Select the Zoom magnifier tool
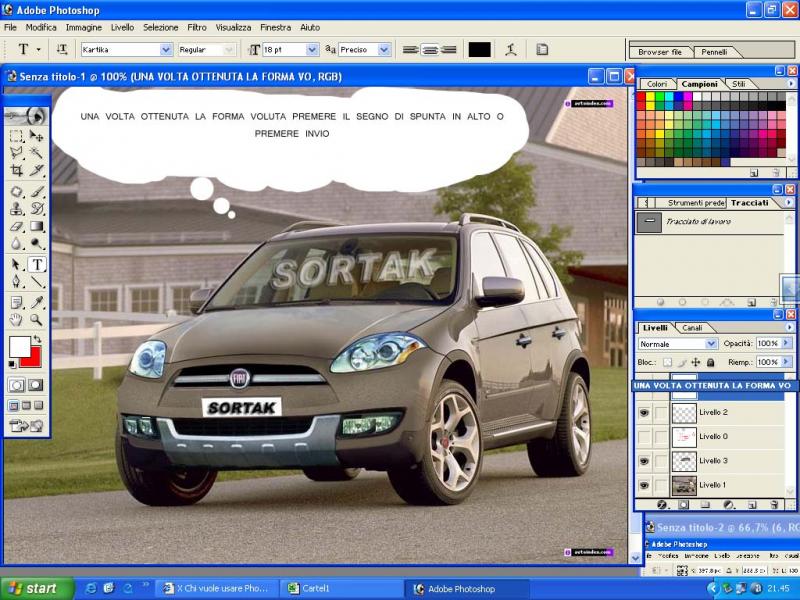The width and height of the screenshot is (800, 600). 36,320
